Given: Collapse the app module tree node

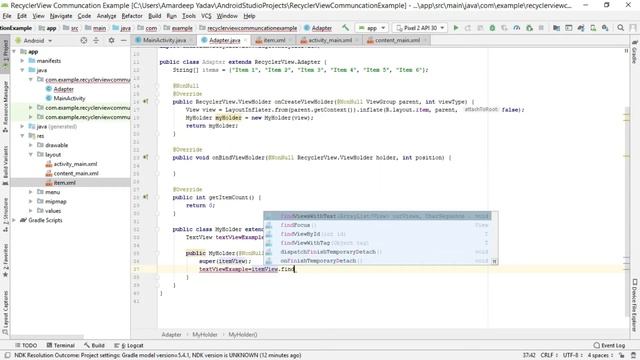Looking at the screenshot, I should 14,51.
